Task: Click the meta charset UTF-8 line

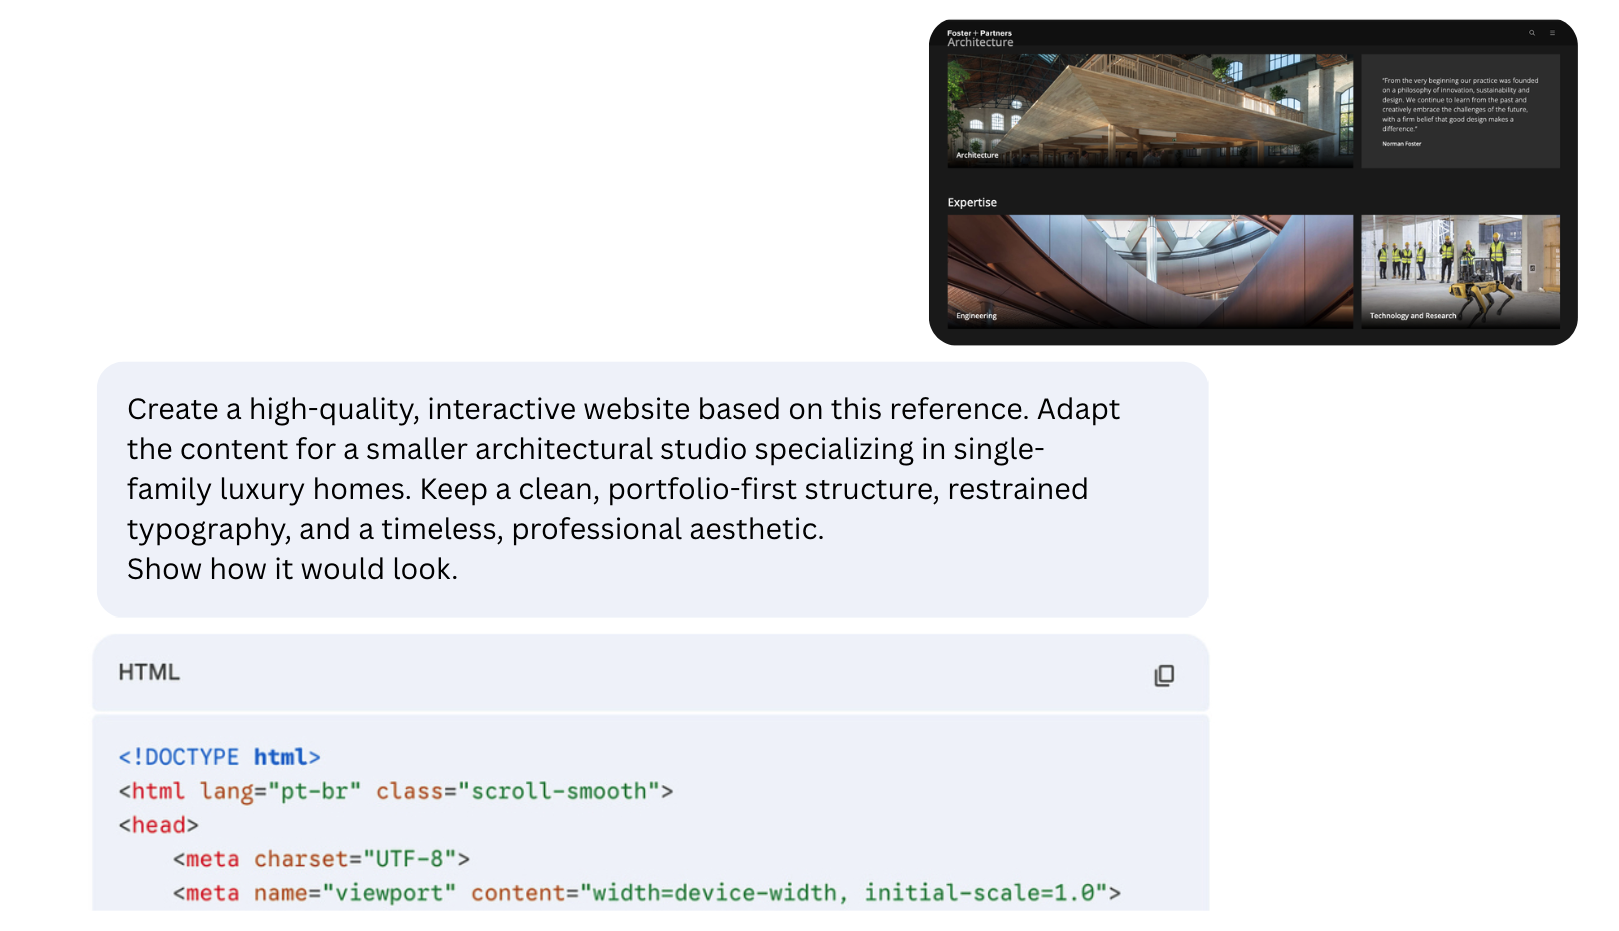Action: click(320, 859)
